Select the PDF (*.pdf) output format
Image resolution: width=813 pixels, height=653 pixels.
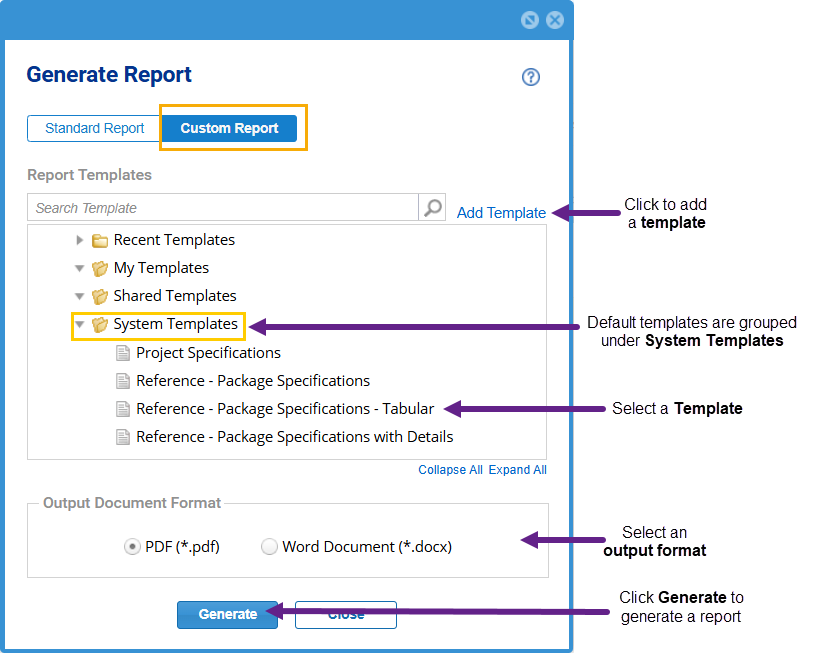(132, 547)
